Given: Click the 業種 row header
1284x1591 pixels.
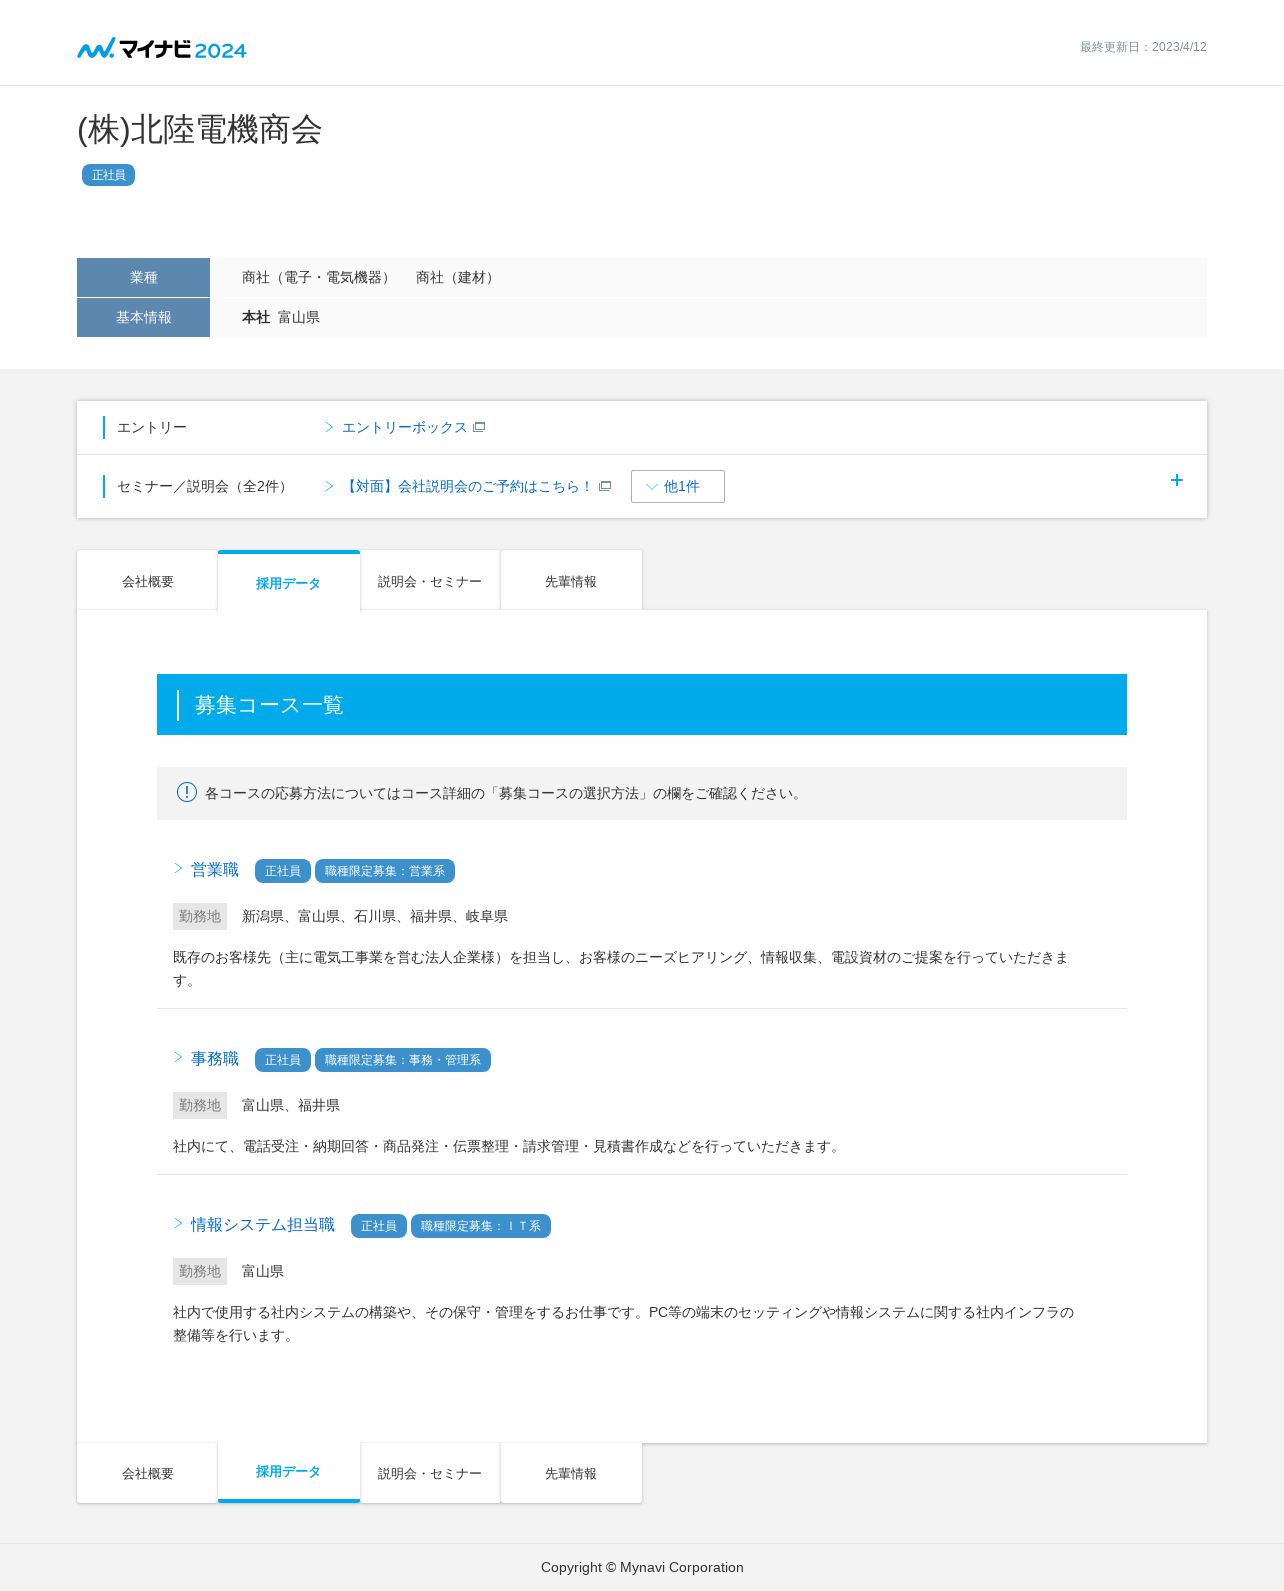Looking at the screenshot, I should (x=143, y=277).
